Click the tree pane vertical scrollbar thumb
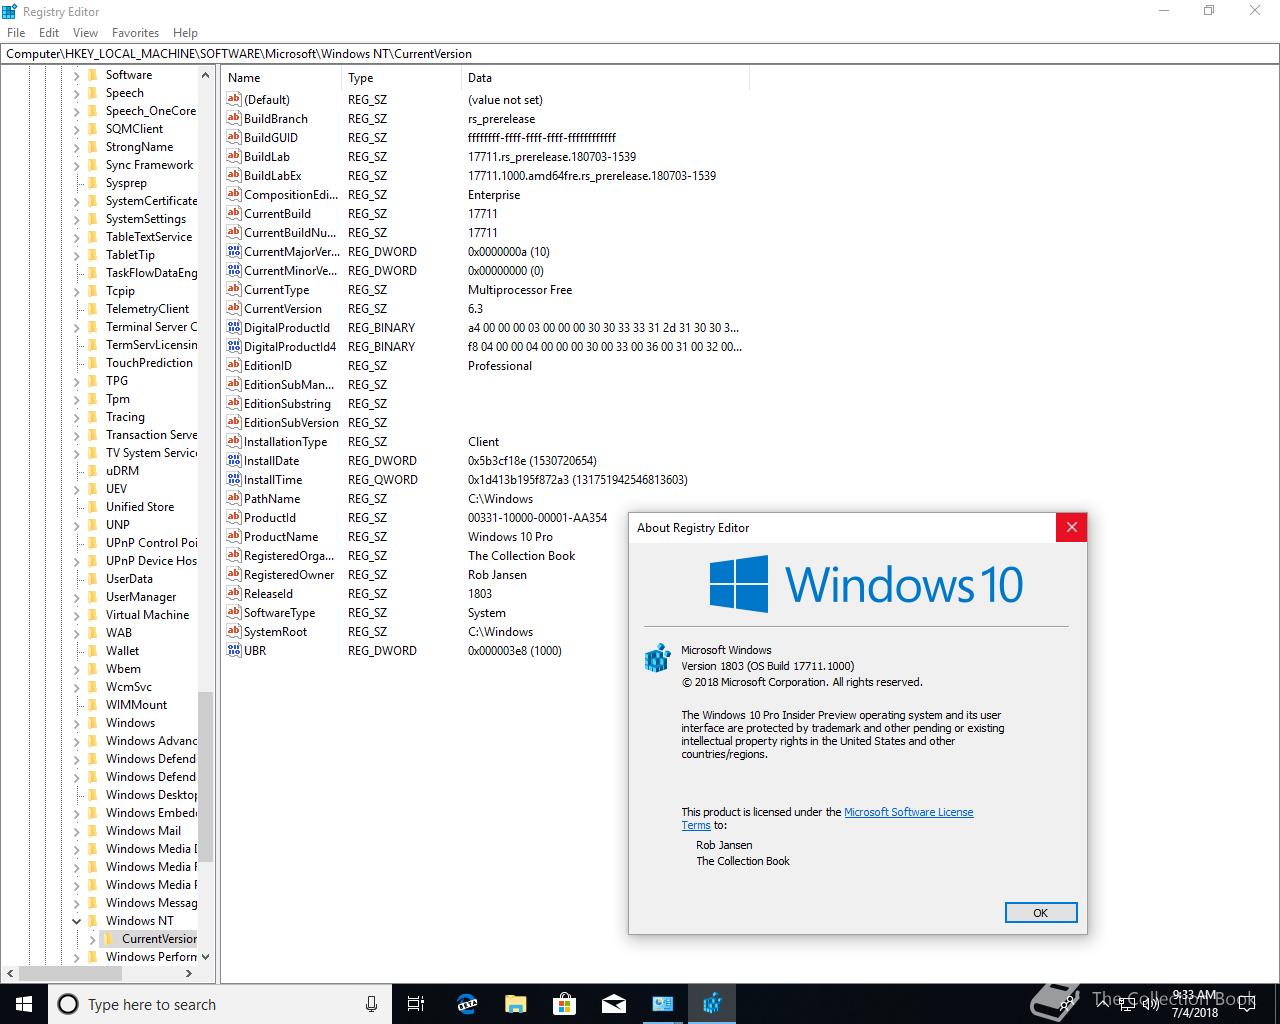This screenshot has width=1280, height=1024. click(x=206, y=776)
